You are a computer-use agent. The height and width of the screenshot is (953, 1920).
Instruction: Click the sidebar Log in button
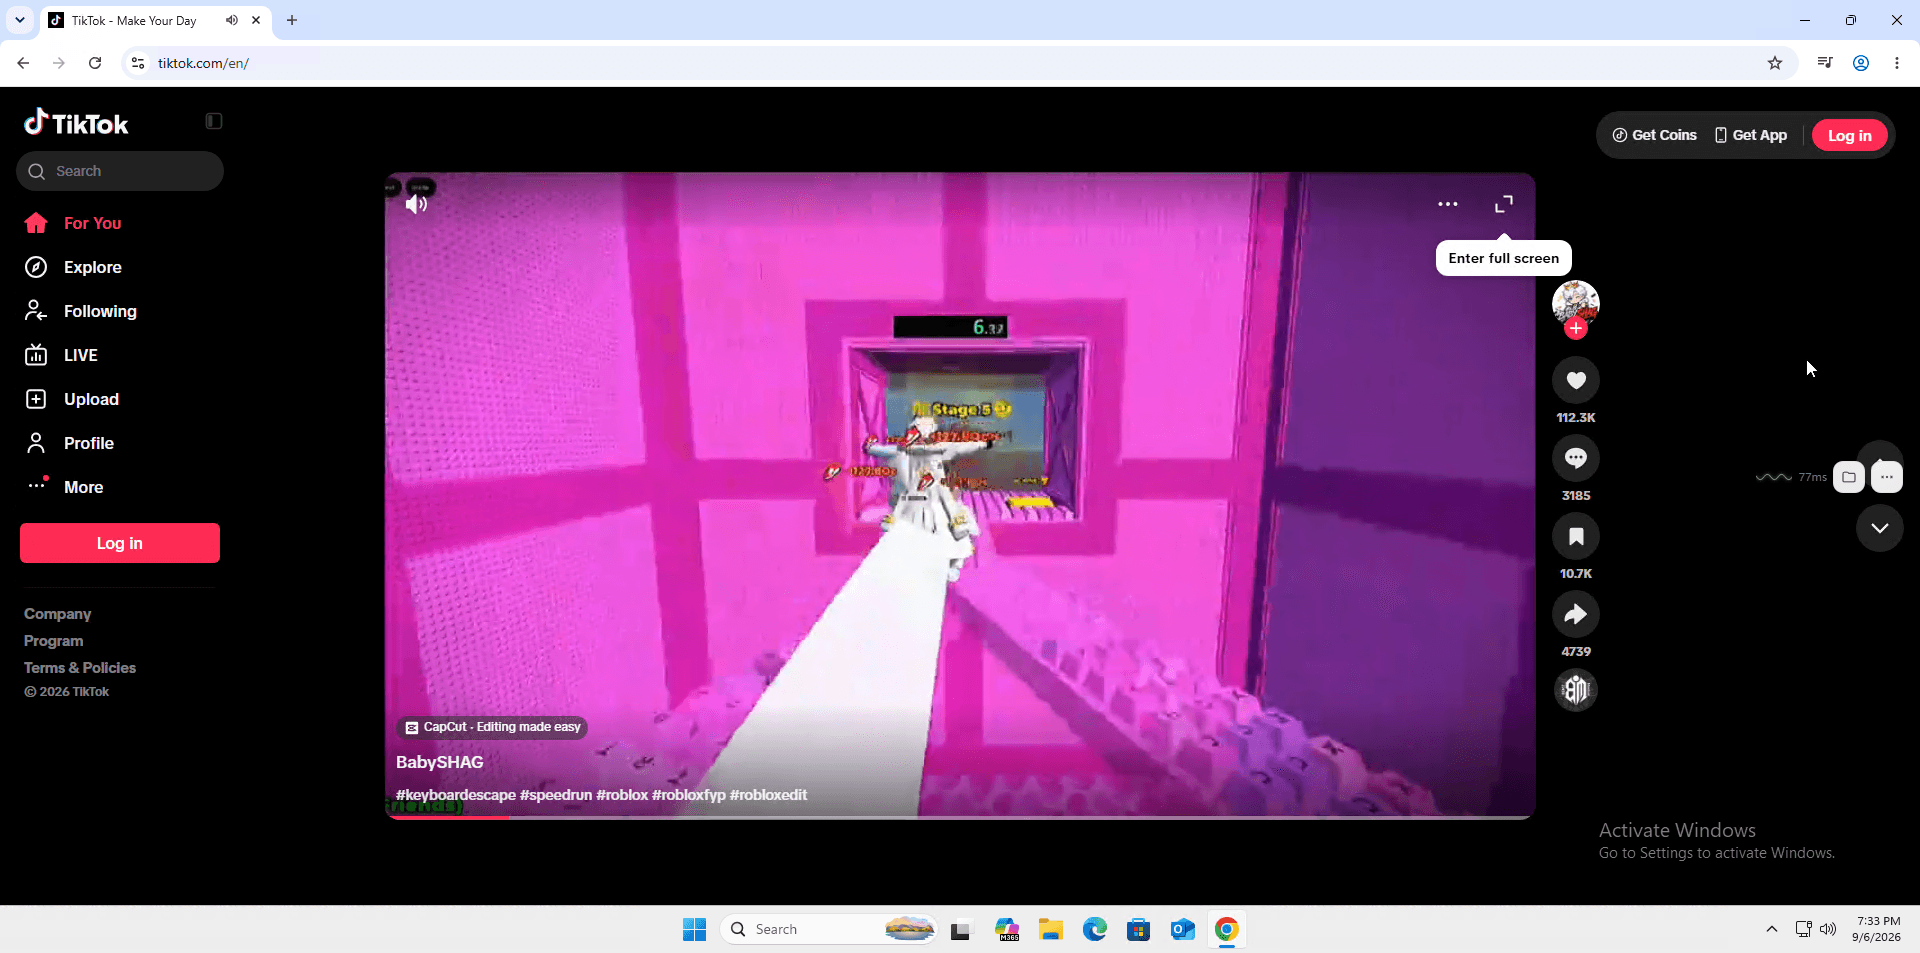click(120, 543)
